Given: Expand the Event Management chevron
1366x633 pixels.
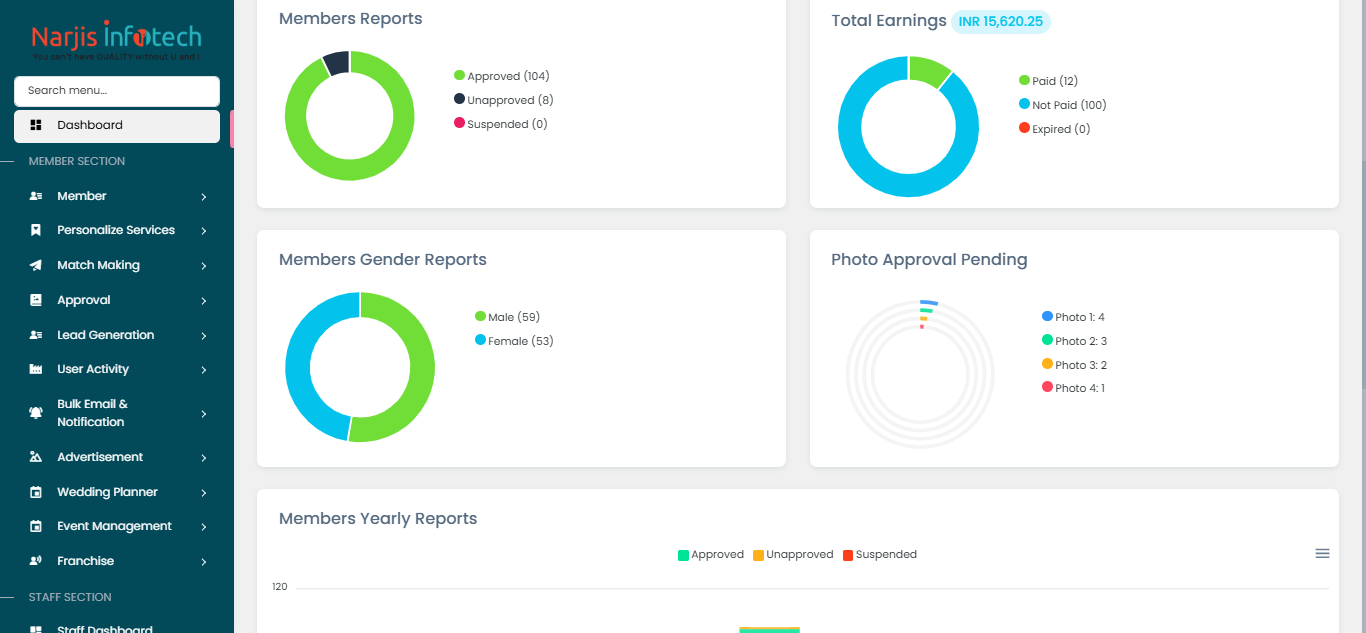Looking at the screenshot, I should (204, 527).
